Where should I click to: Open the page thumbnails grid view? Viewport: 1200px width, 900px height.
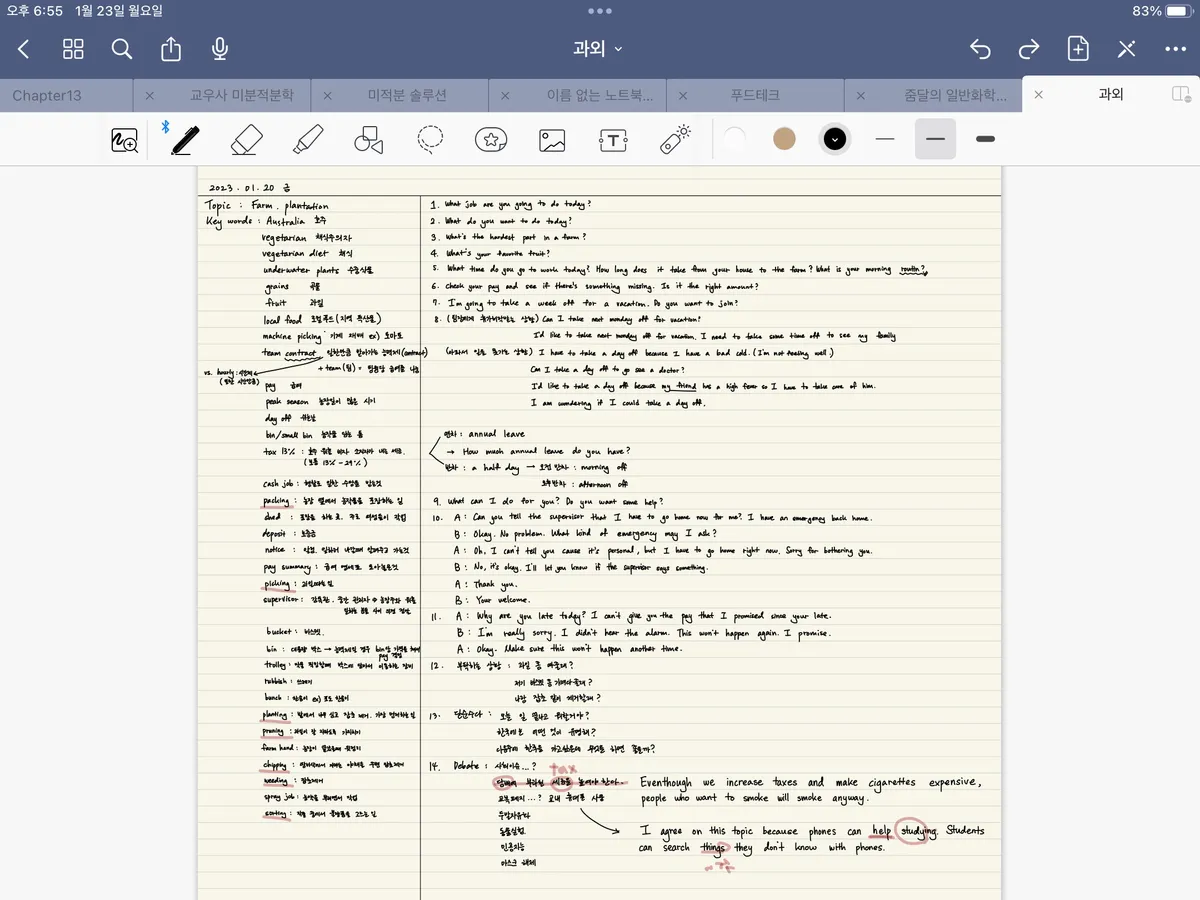tap(73, 49)
